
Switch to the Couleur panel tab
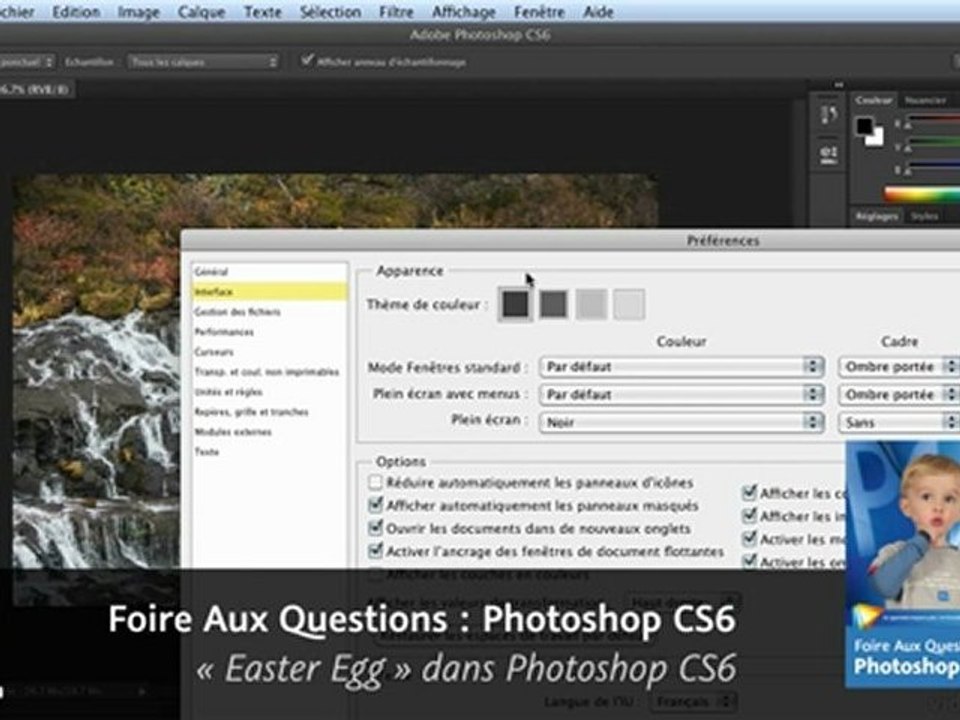pyautogui.click(x=874, y=100)
